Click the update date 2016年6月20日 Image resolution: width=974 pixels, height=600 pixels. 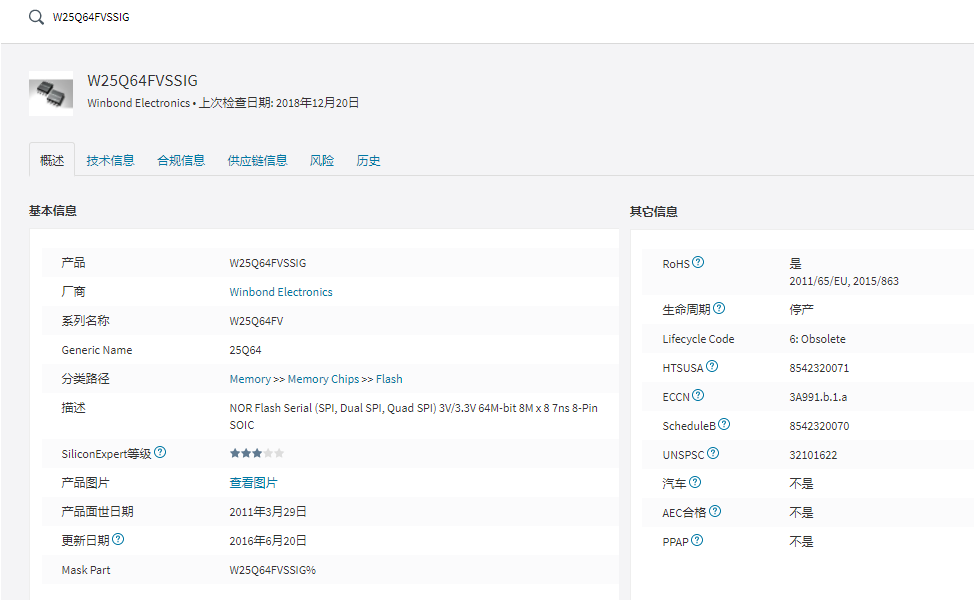268,541
